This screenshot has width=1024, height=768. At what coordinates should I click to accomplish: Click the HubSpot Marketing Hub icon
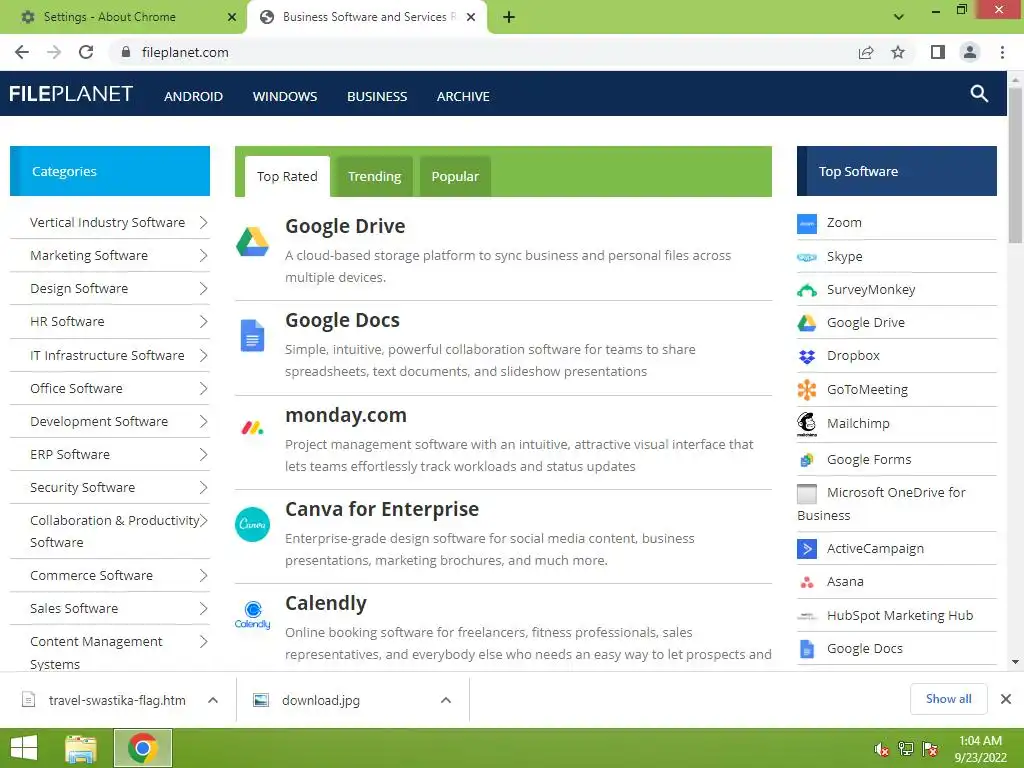coord(807,616)
